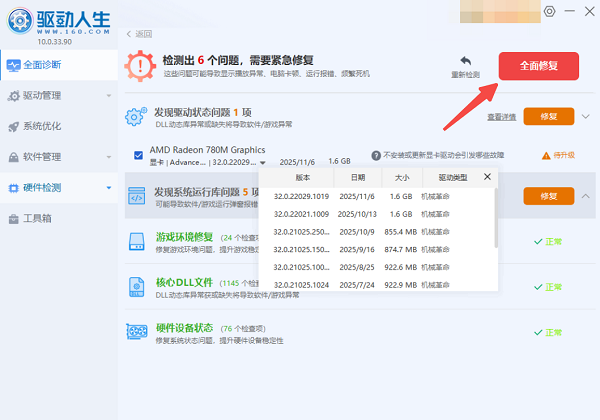Select driver version dated 2025/8/25
Image resolution: width=600 pixels, height=420 pixels.
coord(377,267)
